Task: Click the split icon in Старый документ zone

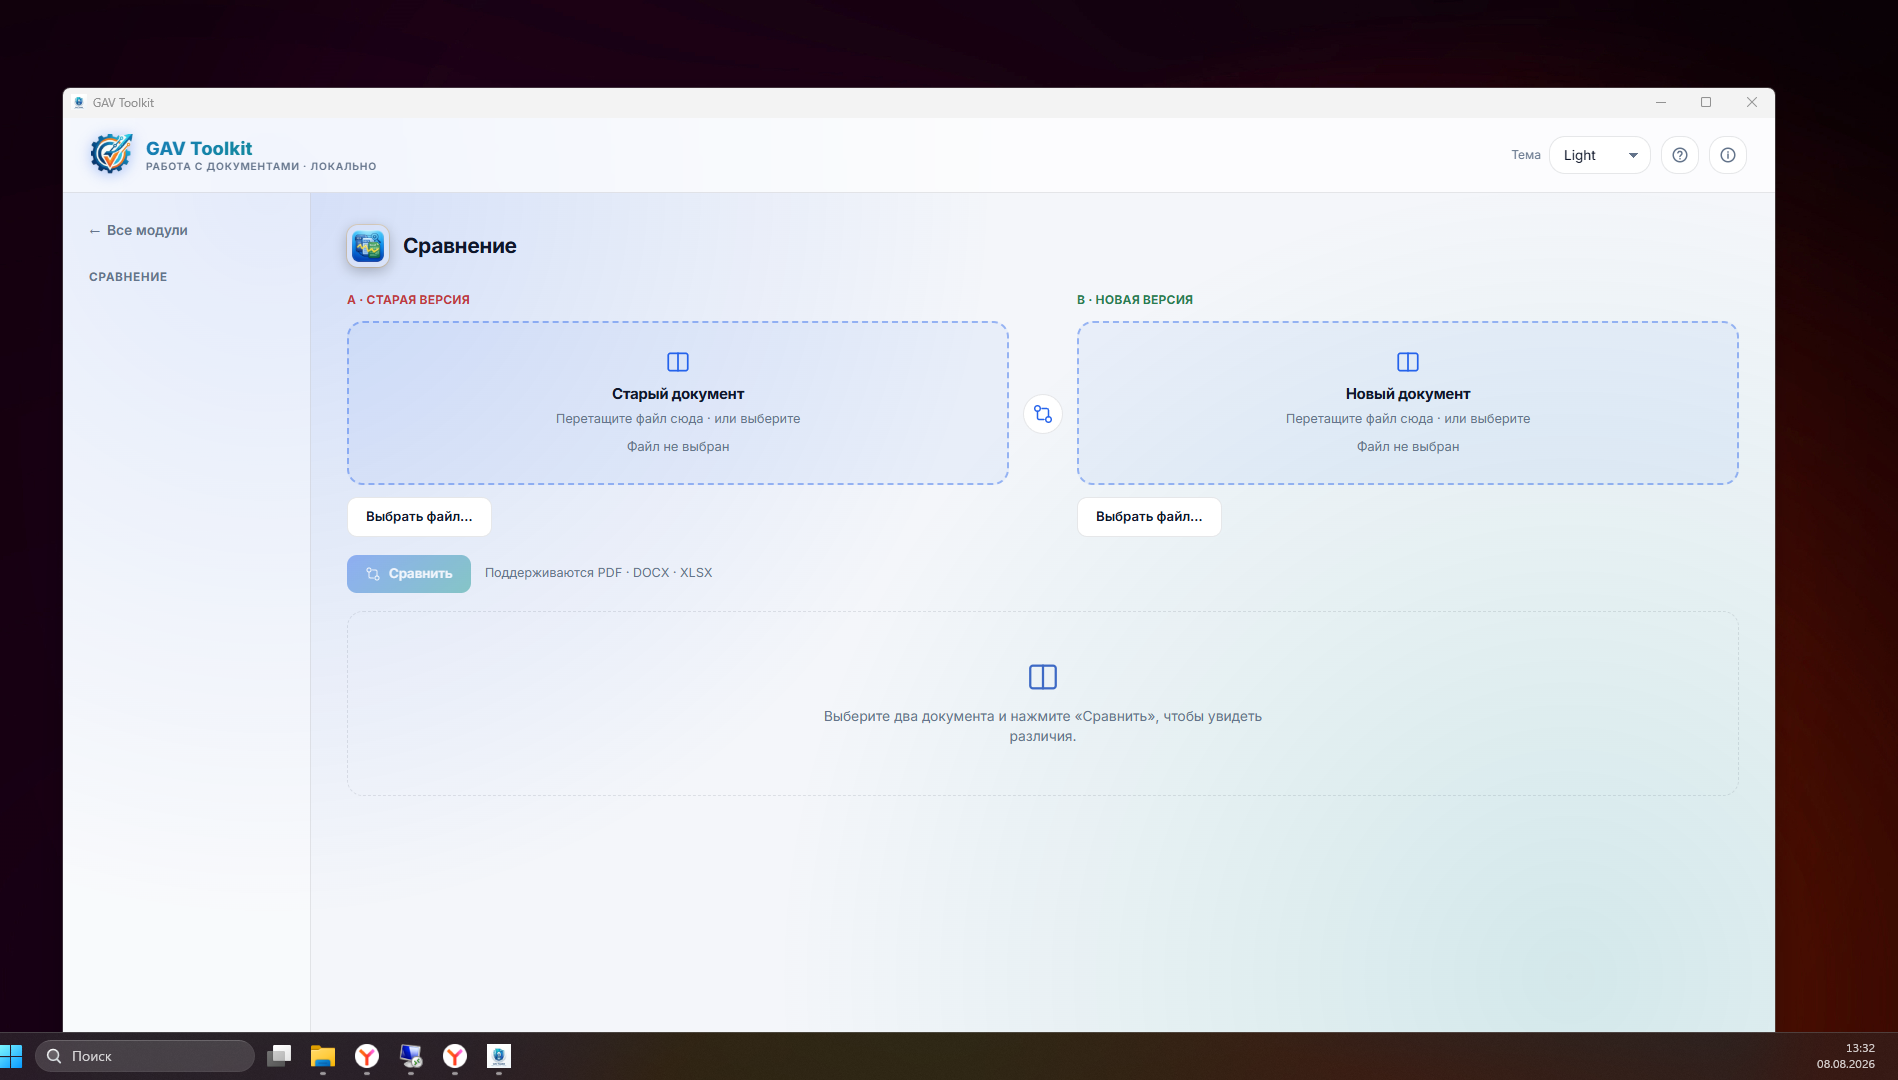Action: pyautogui.click(x=678, y=362)
